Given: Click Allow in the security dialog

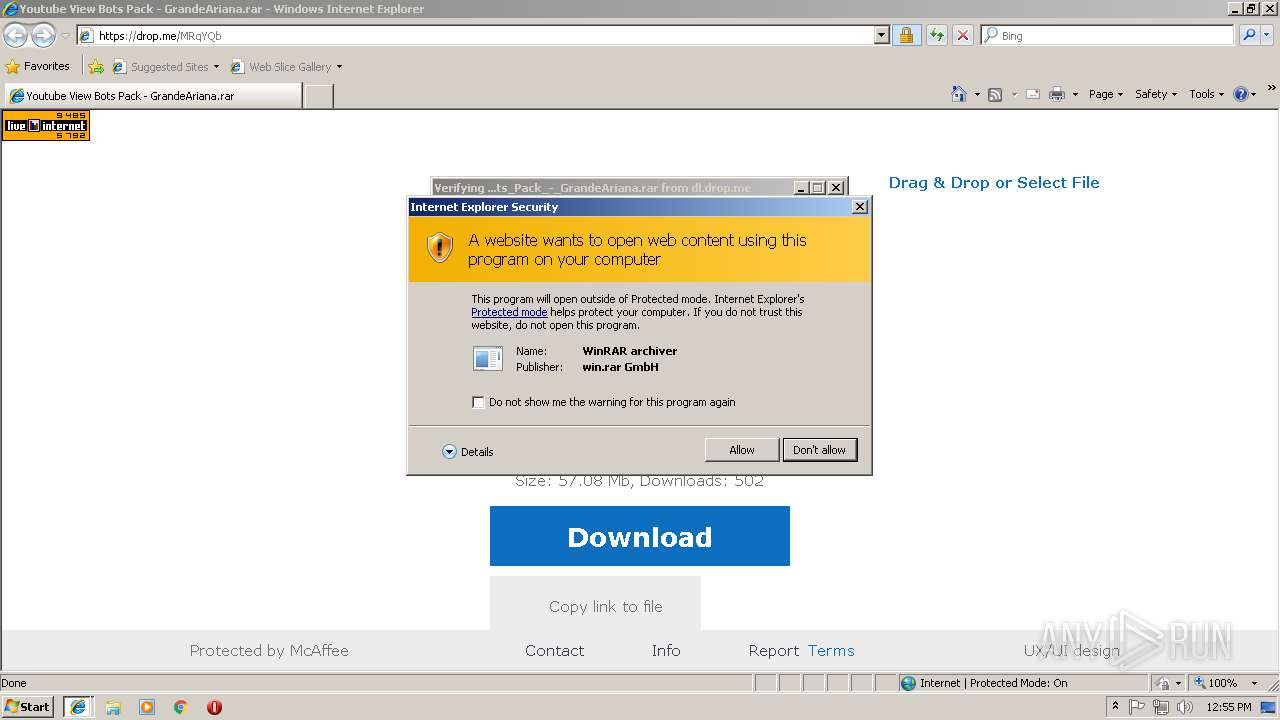Looking at the screenshot, I should (742, 450).
